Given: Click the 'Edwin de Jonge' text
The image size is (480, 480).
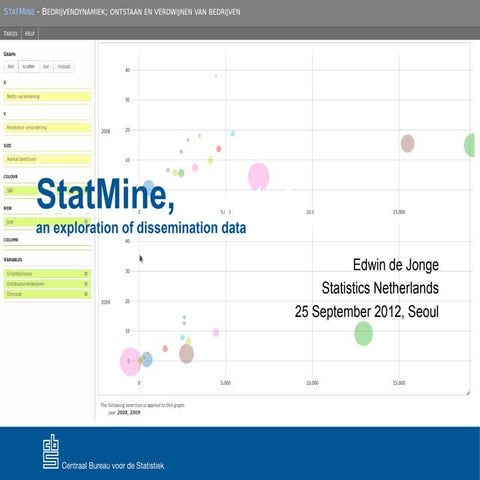Looking at the screenshot, I should (x=396, y=265).
